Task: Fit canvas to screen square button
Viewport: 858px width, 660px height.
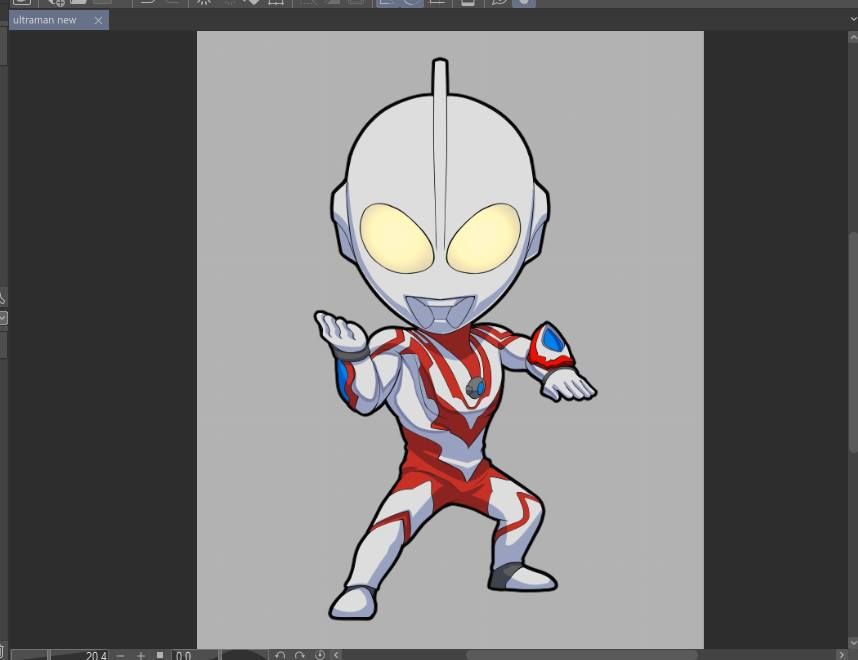Action: 160,655
